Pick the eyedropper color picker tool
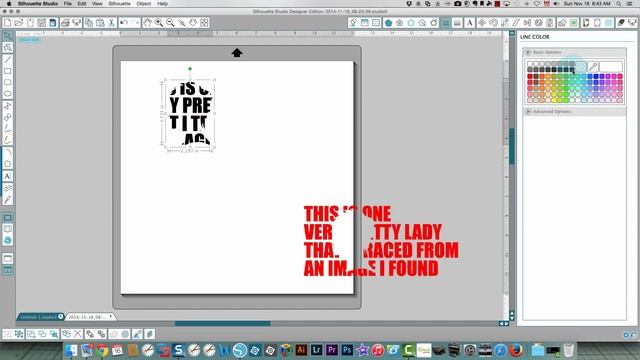This screenshot has width=640, height=360. 593,66
